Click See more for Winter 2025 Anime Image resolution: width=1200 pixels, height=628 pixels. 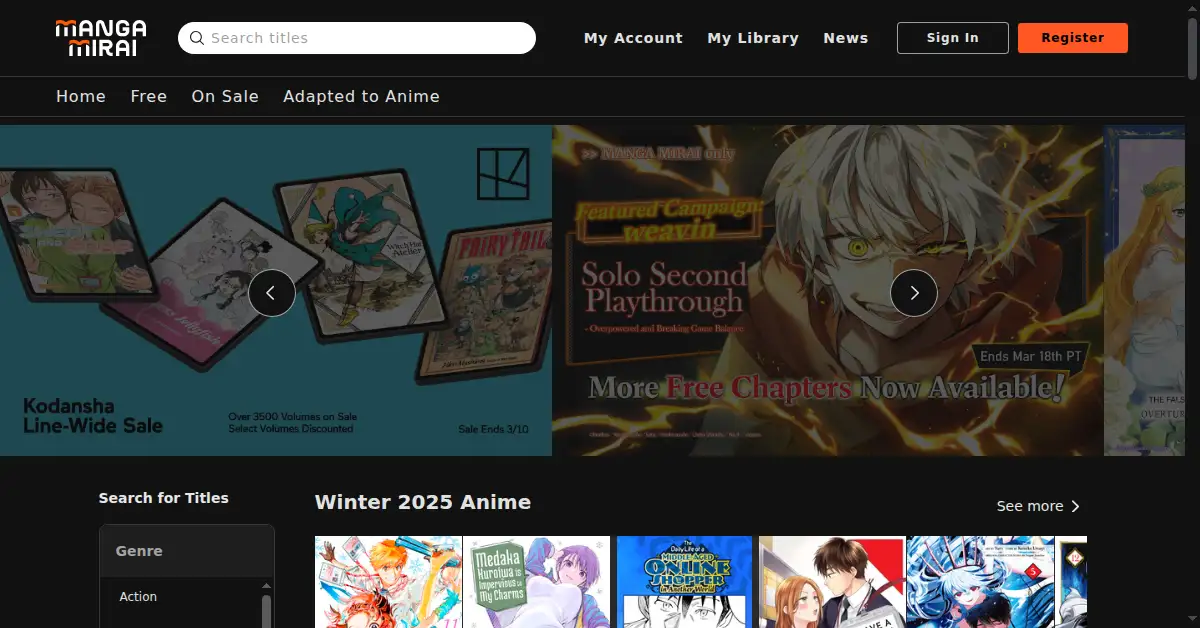coord(1039,506)
